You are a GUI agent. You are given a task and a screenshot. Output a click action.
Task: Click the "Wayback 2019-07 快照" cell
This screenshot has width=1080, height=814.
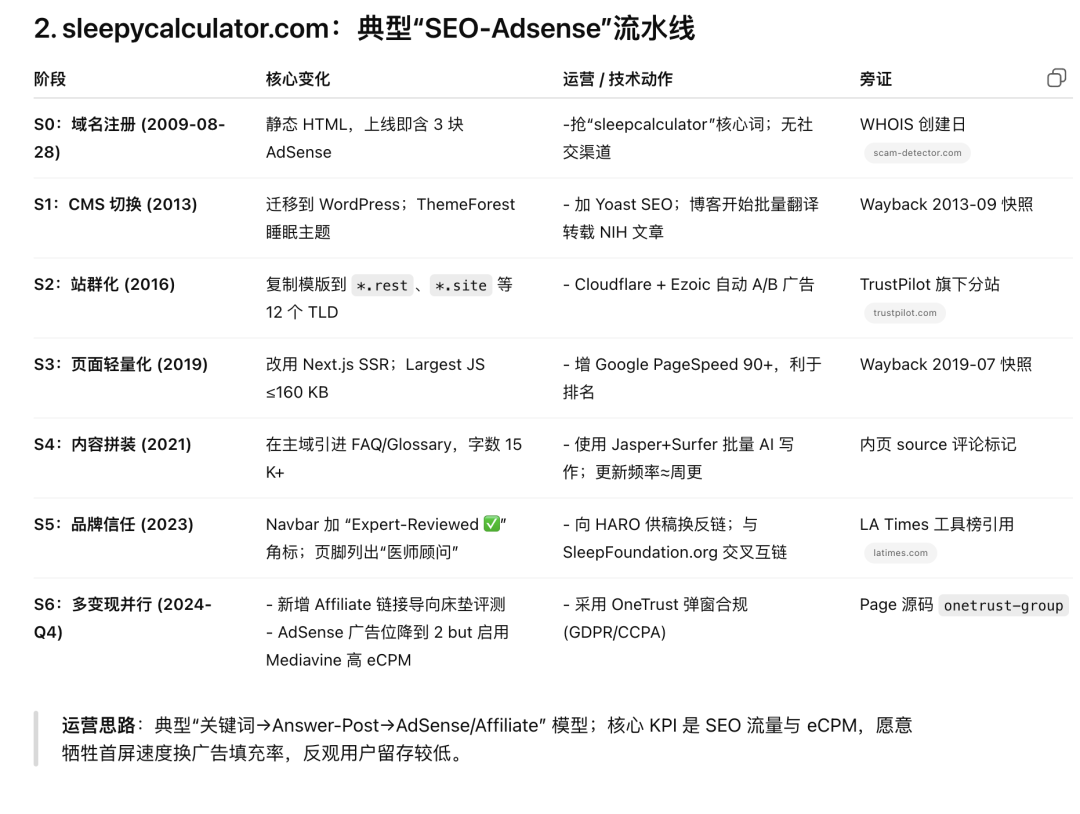(x=946, y=364)
